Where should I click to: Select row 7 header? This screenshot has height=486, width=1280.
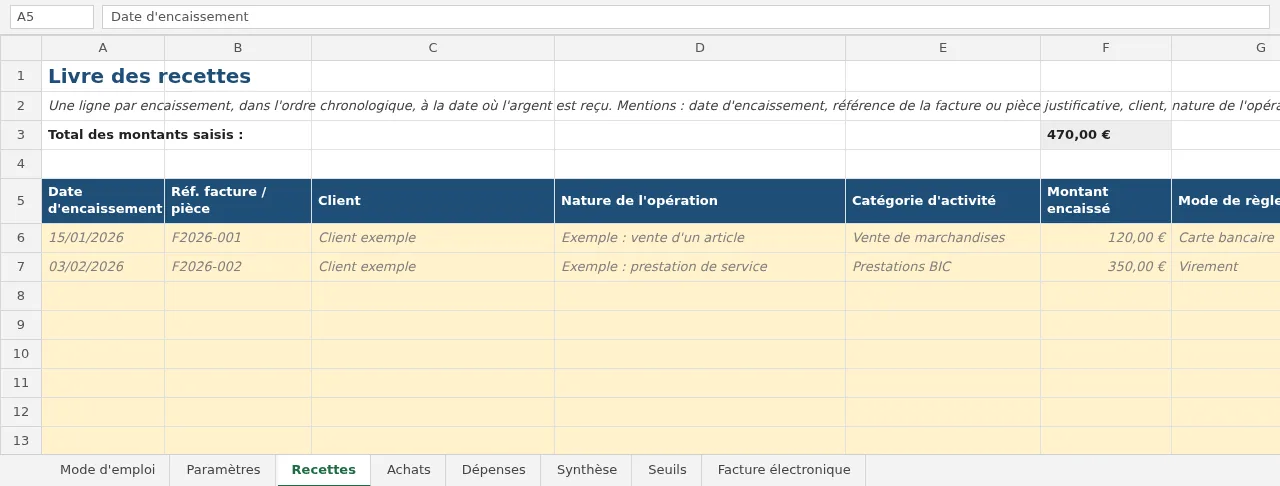click(x=21, y=267)
